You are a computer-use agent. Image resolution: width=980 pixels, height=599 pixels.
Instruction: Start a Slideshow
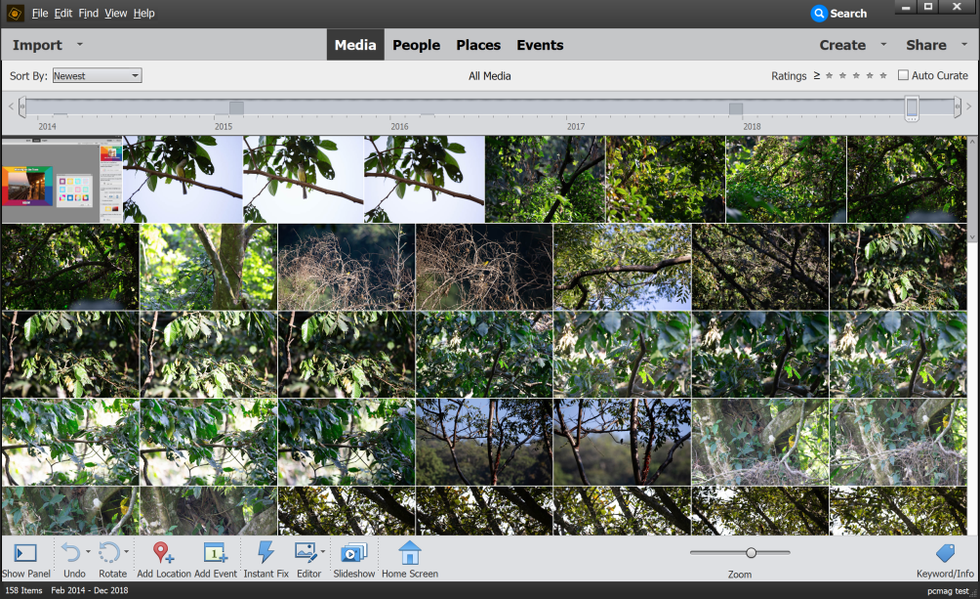353,552
